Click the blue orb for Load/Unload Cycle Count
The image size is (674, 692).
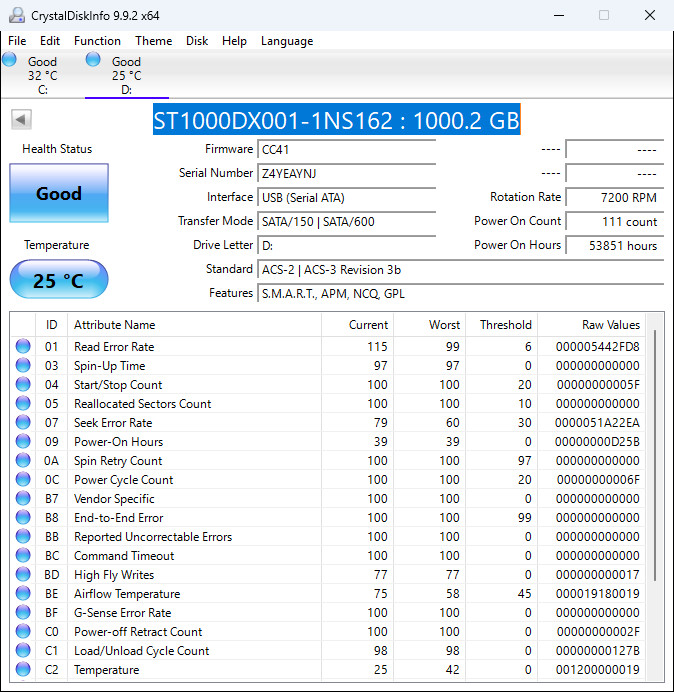point(23,650)
